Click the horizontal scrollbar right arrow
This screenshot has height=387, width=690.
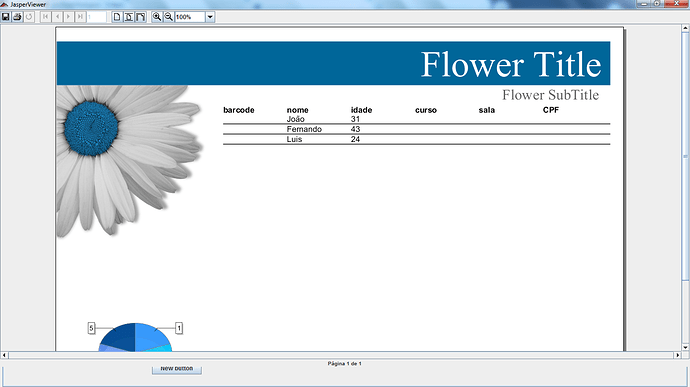coord(677,355)
